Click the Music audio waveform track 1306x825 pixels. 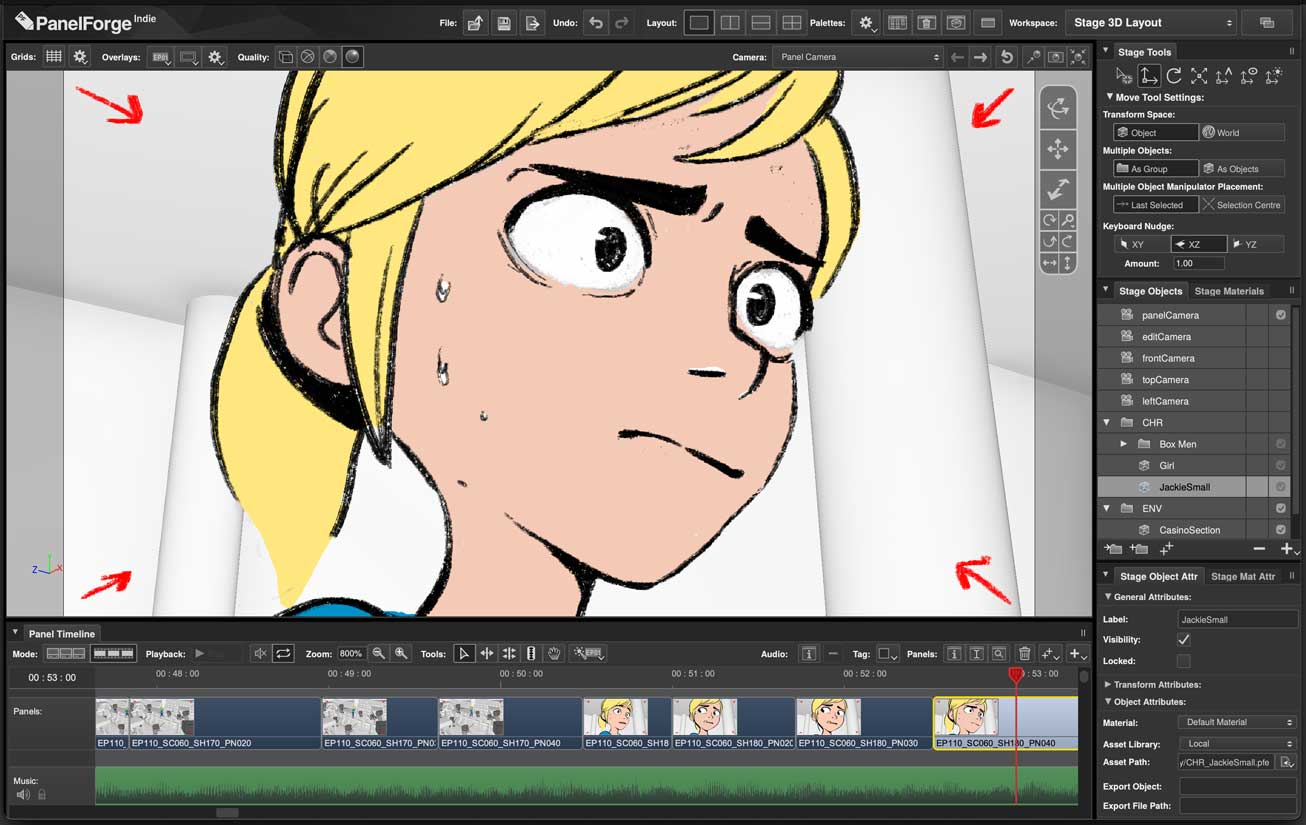click(586, 786)
